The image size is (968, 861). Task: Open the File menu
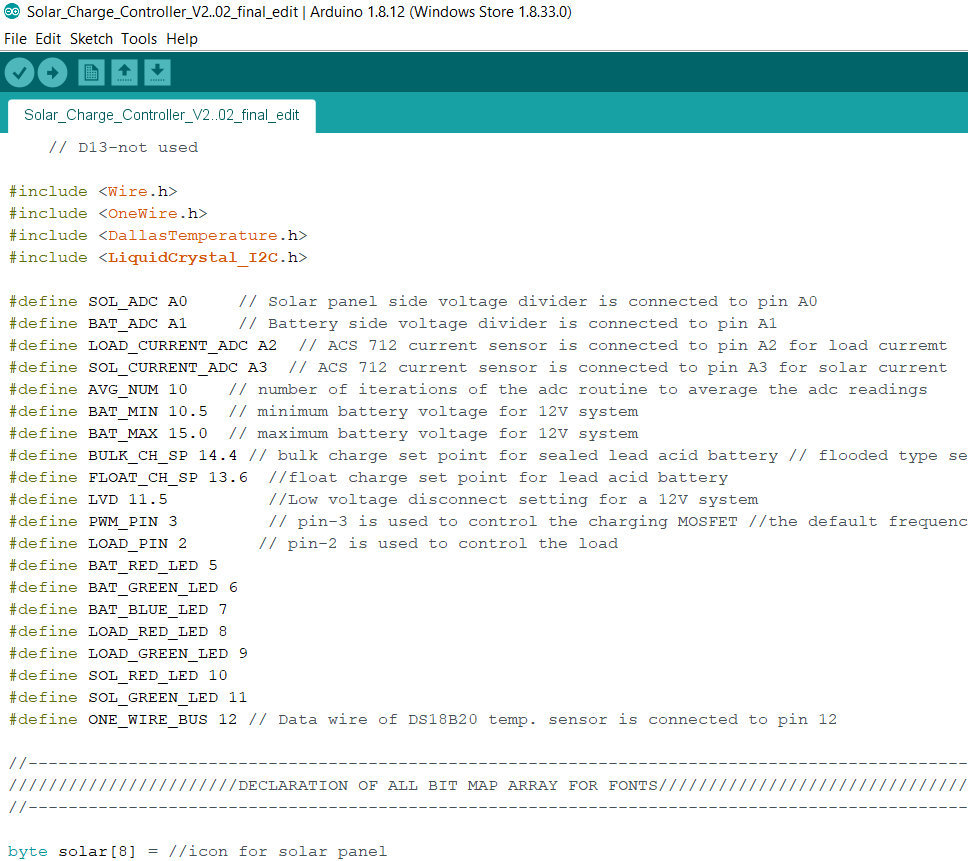coord(15,39)
